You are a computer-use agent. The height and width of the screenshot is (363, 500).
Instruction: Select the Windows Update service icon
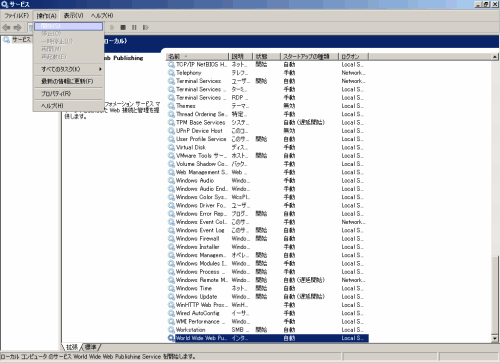(171, 297)
